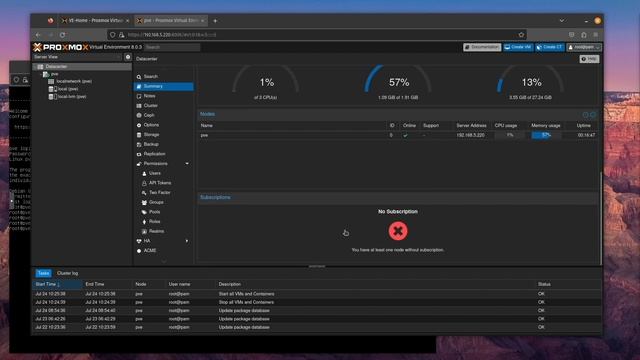Select the Summary menu item

tap(164, 87)
